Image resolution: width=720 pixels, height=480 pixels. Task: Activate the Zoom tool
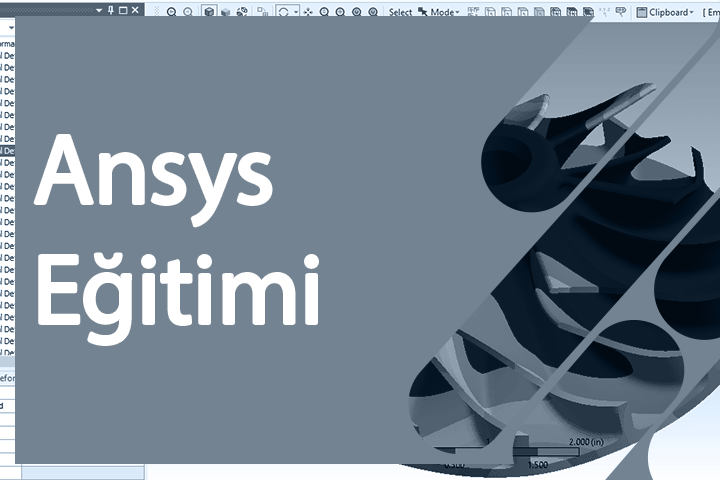click(x=324, y=12)
